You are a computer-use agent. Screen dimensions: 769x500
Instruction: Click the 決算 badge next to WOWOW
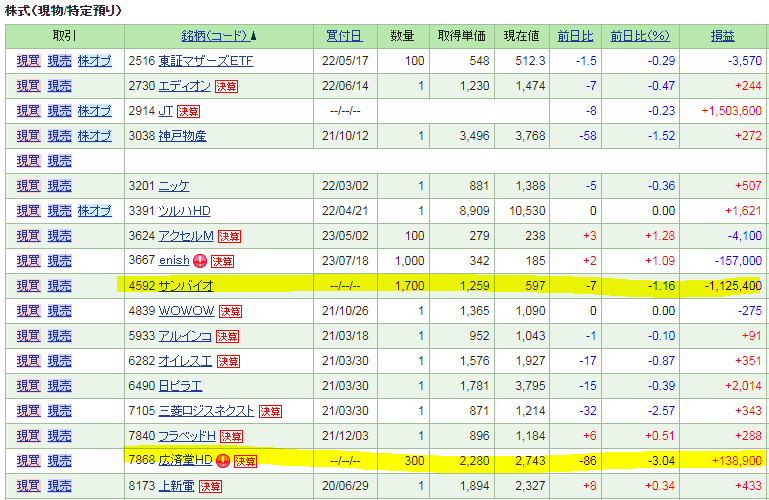coord(231,312)
